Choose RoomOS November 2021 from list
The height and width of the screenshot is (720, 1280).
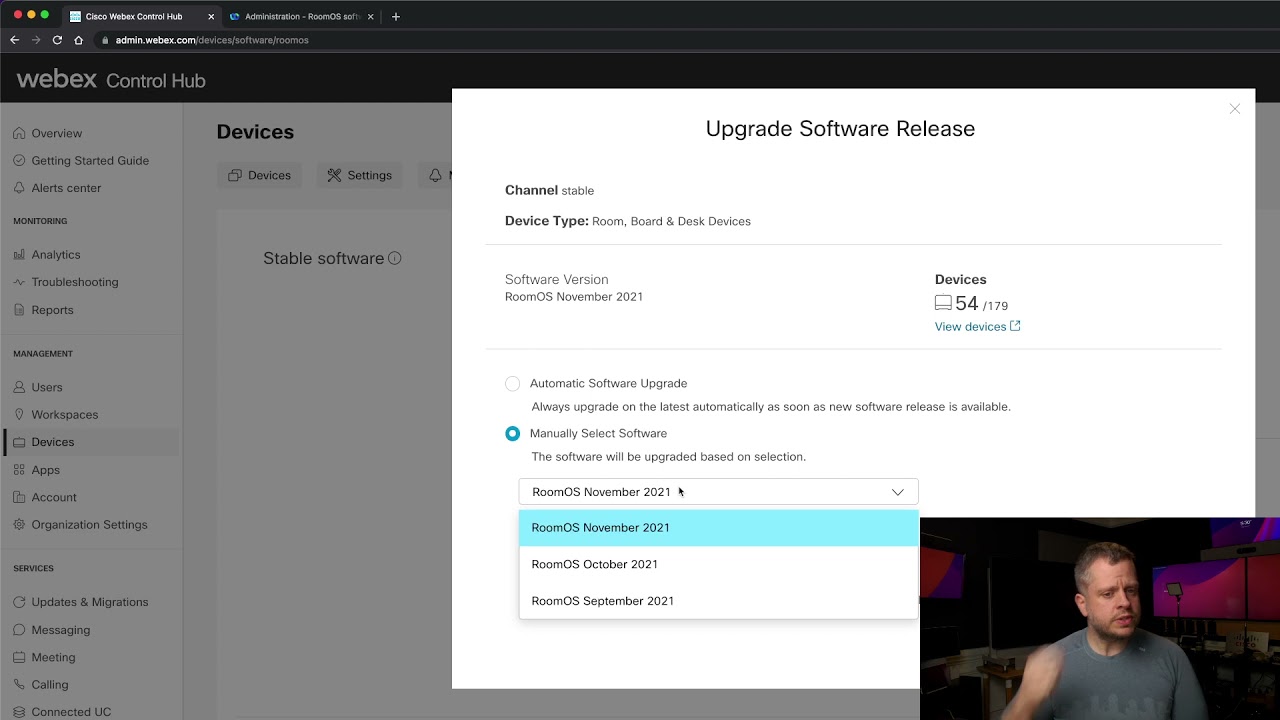tap(718, 528)
